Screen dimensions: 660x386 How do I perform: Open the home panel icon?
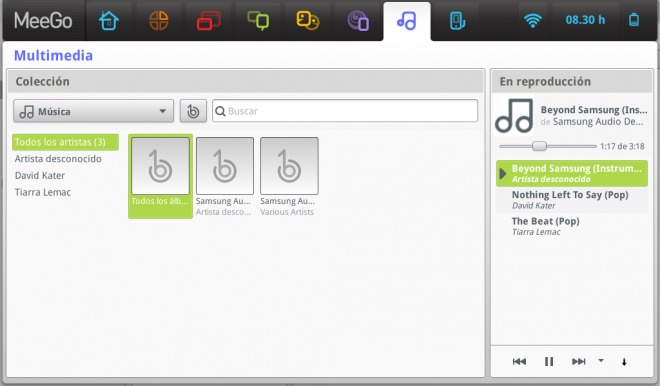[x=109, y=21]
